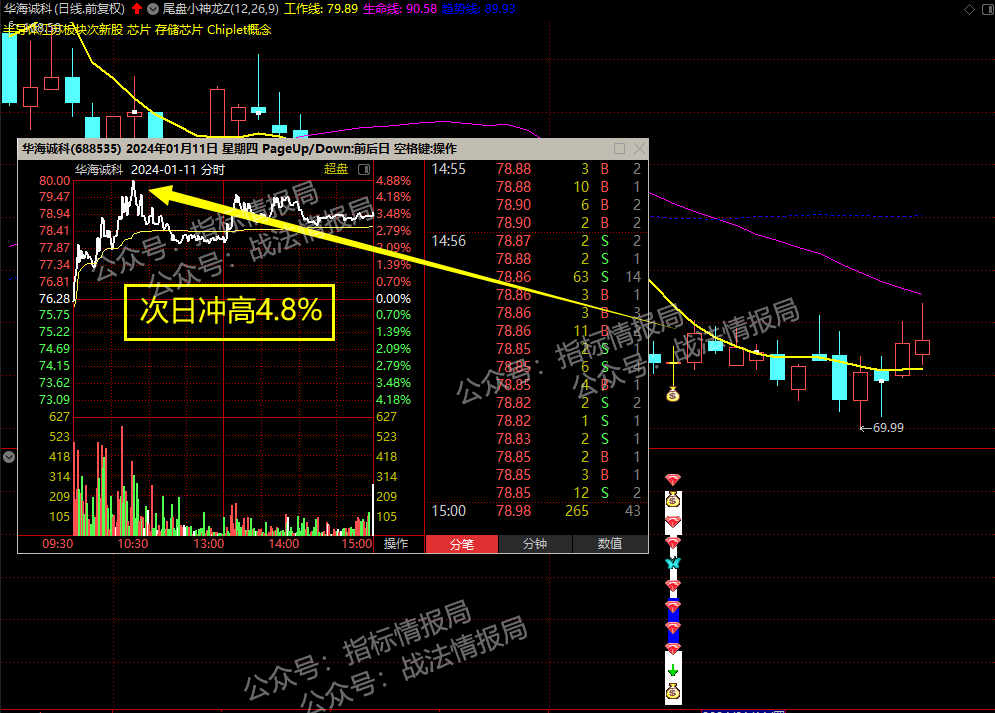Click the ruby gem just above the butterfly
Viewport: 995px width, 713px height.
point(673,542)
